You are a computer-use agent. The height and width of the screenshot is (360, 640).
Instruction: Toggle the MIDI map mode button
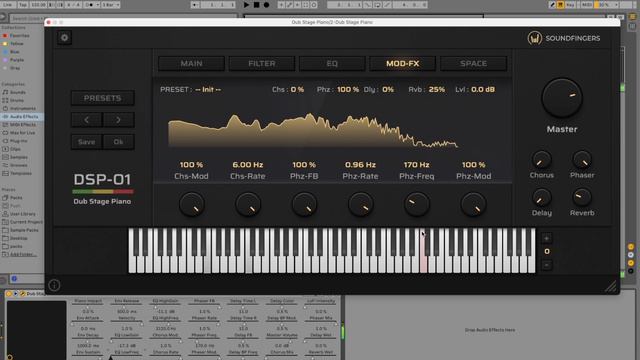(587, 5)
